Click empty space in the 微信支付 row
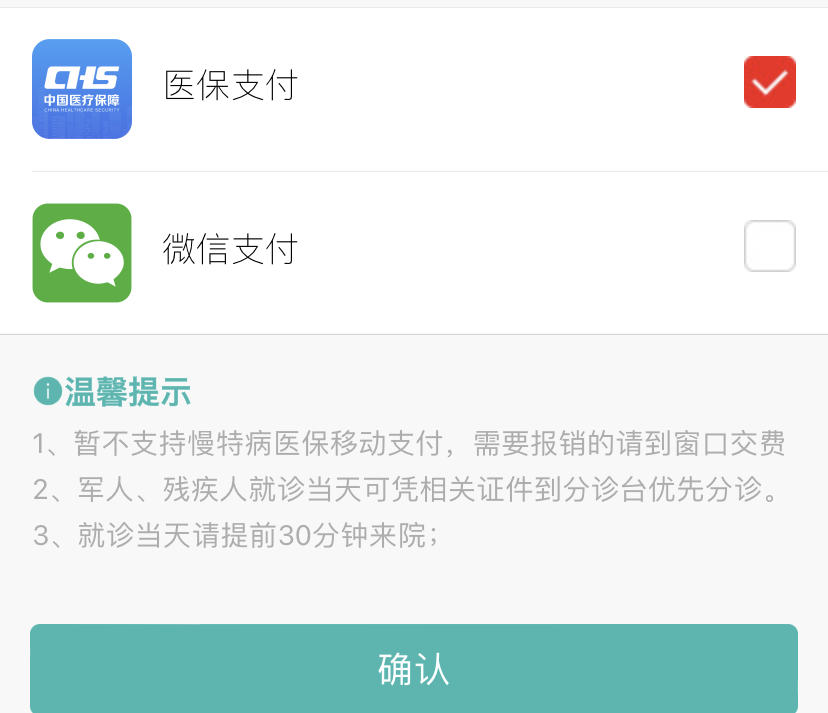The width and height of the screenshot is (828, 713). pos(520,251)
